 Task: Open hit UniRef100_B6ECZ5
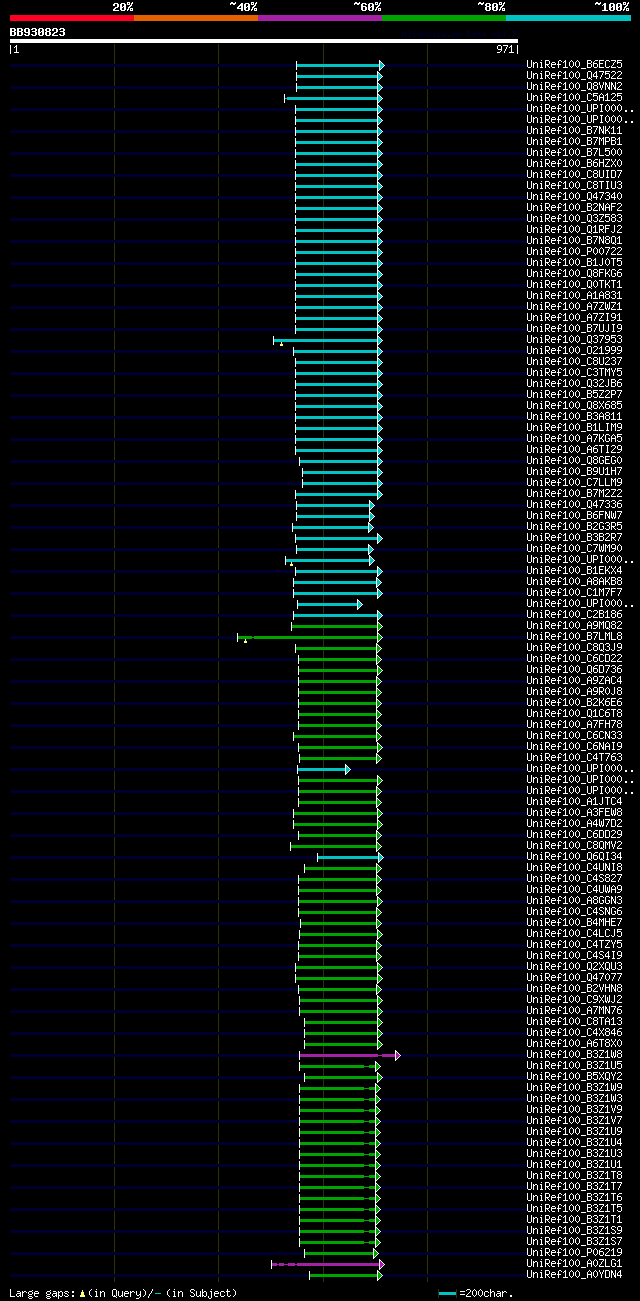(x=574, y=65)
